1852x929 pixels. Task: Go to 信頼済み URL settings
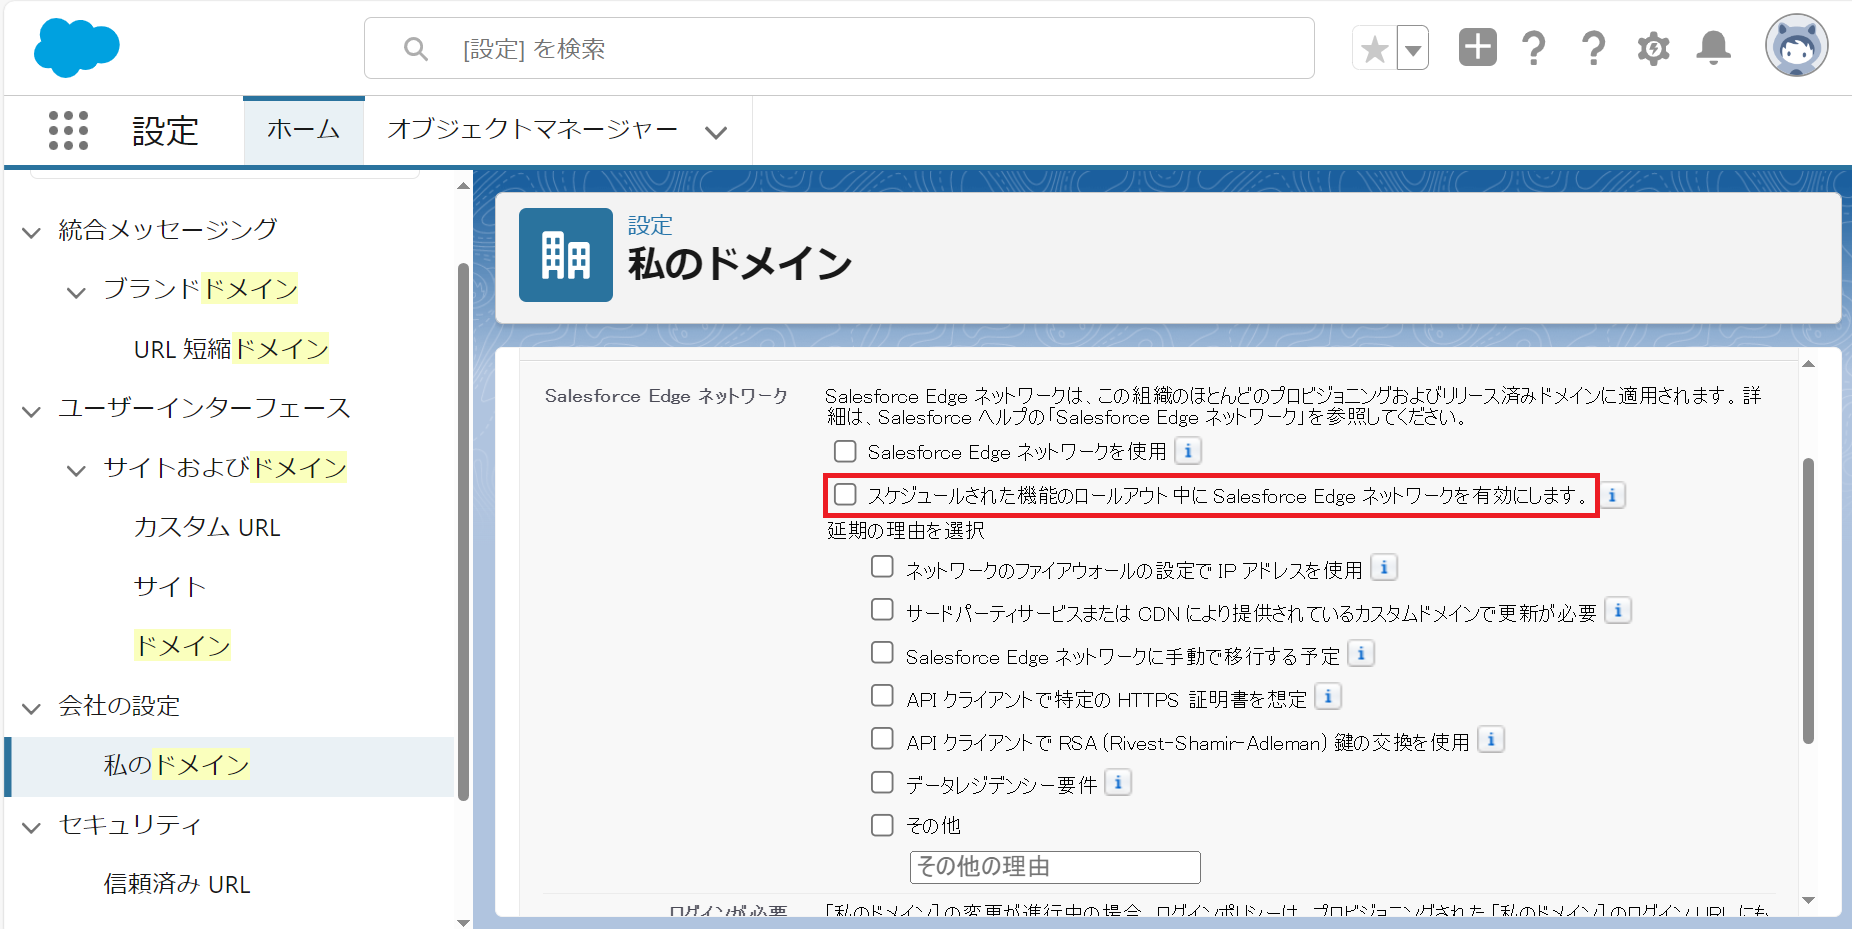(177, 884)
